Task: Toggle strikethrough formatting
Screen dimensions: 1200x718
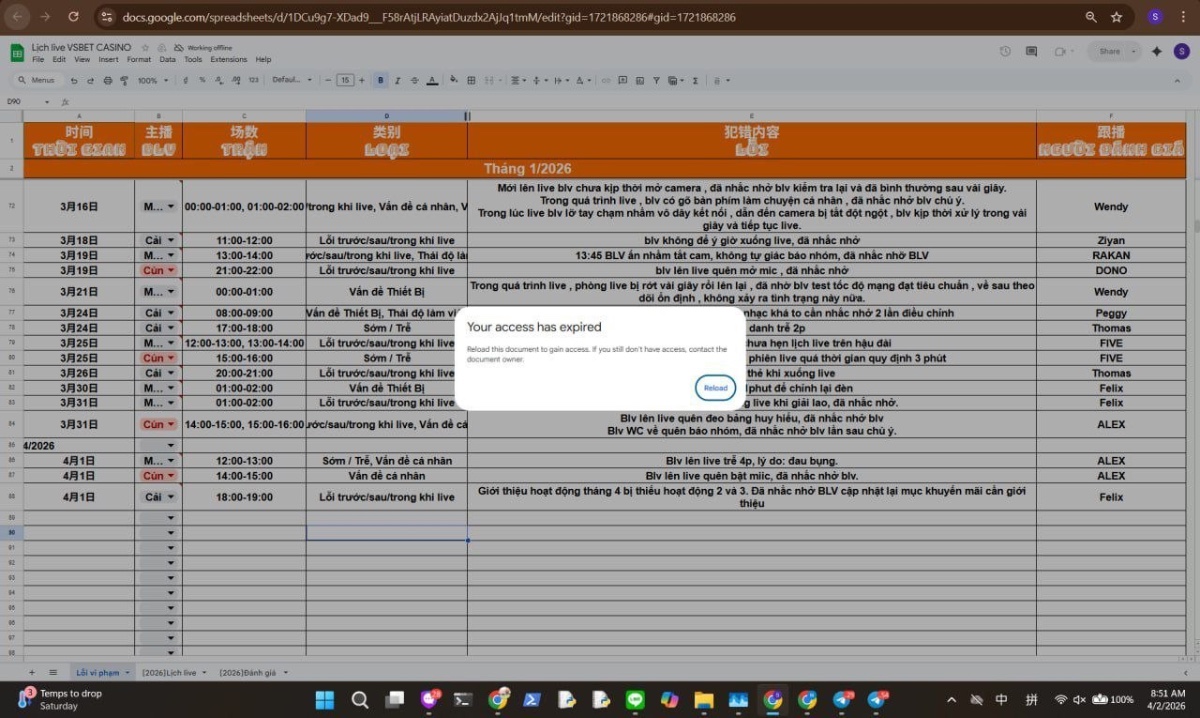Action: tap(414, 80)
